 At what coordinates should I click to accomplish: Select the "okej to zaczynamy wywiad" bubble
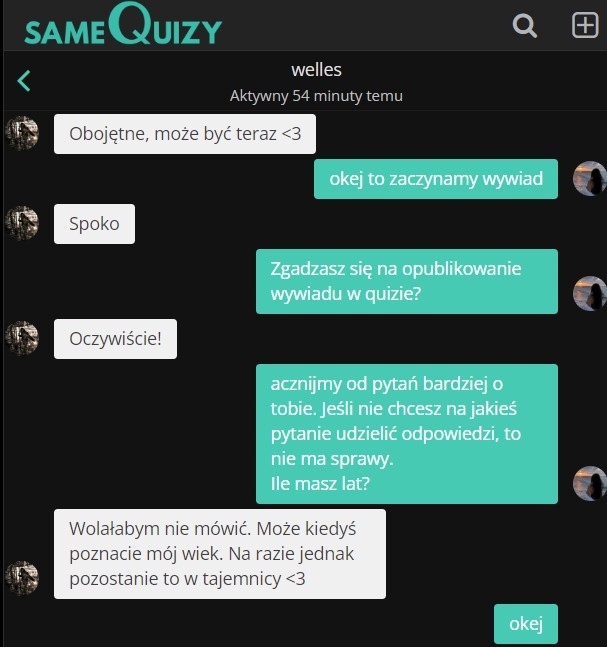click(436, 179)
